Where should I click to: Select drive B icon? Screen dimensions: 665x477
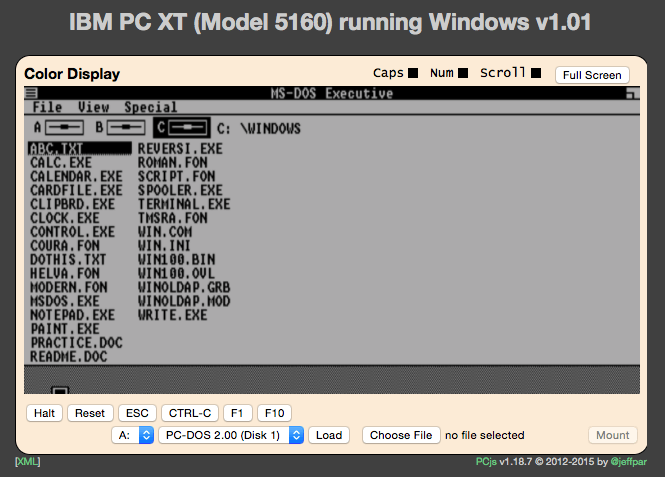(120, 127)
